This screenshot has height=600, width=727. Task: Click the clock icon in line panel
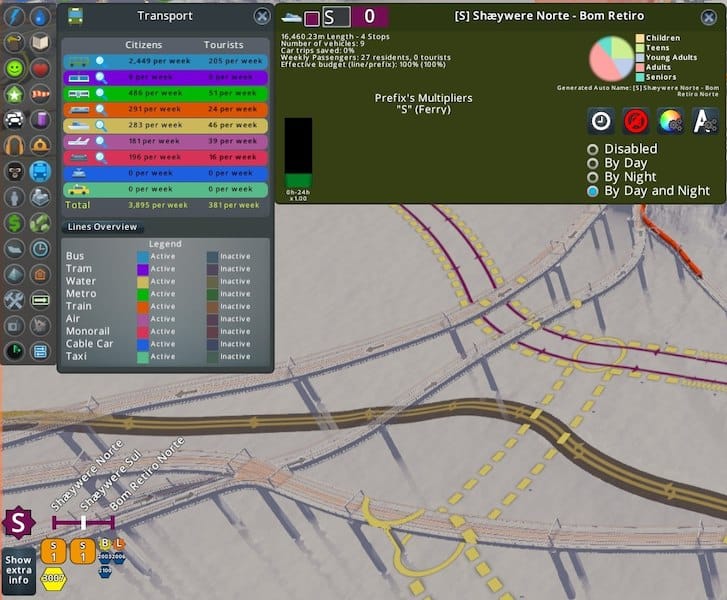601,121
